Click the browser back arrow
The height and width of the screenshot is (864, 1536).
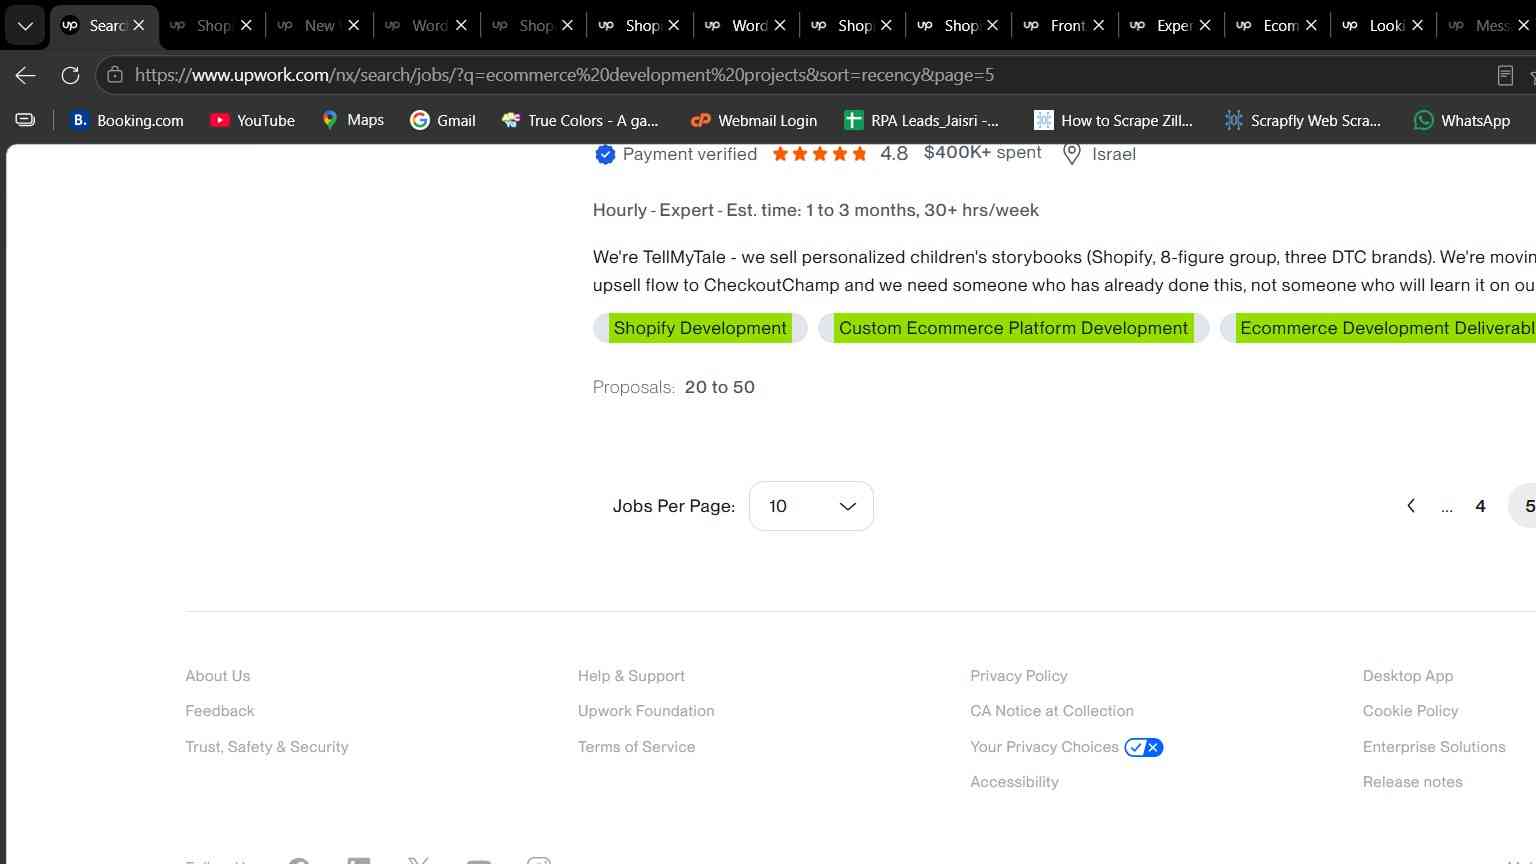tap(26, 75)
